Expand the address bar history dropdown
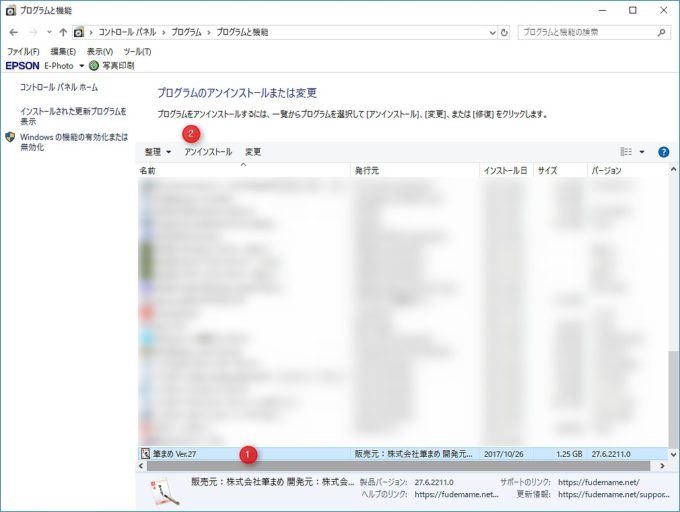 coord(488,33)
